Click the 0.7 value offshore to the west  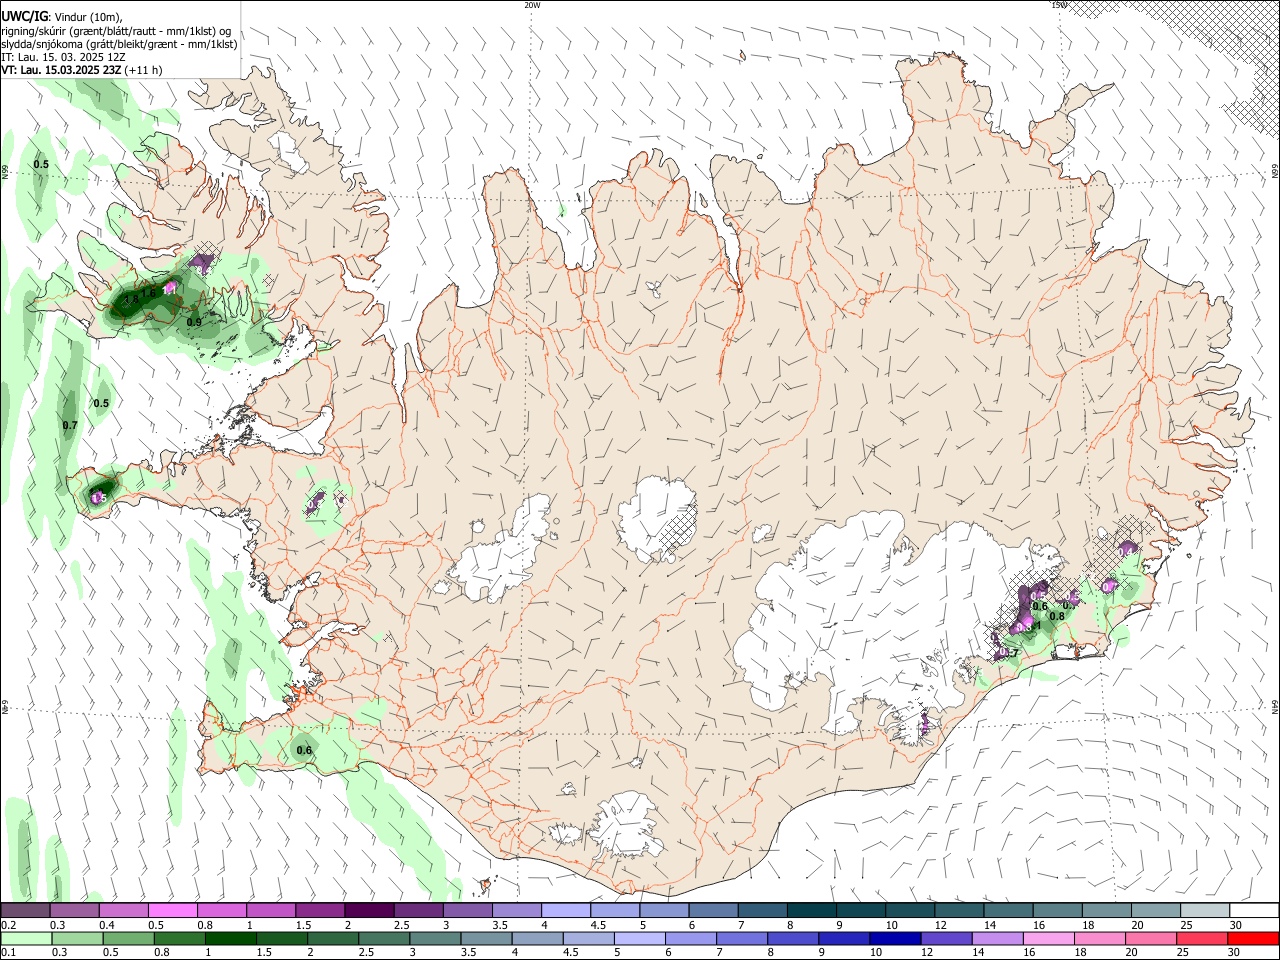70,425
